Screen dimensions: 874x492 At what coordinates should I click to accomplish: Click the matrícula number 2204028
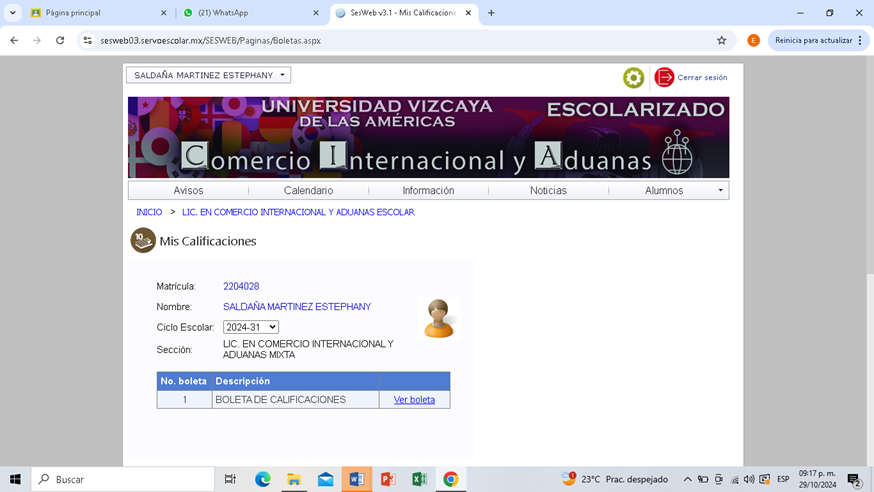click(x=241, y=286)
